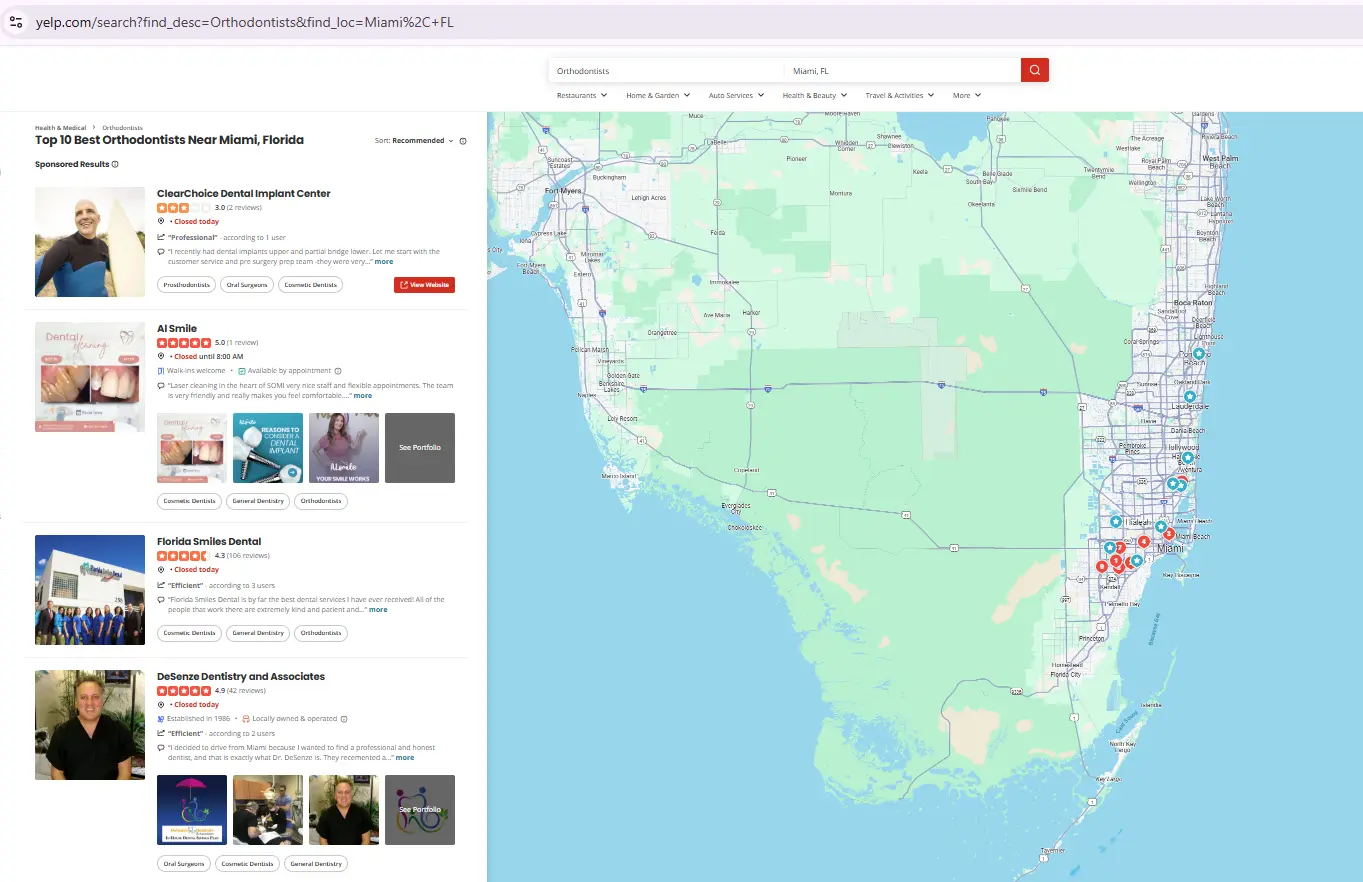The width and height of the screenshot is (1363, 882).
Task: Click the red search magnifier button
Action: point(1034,70)
